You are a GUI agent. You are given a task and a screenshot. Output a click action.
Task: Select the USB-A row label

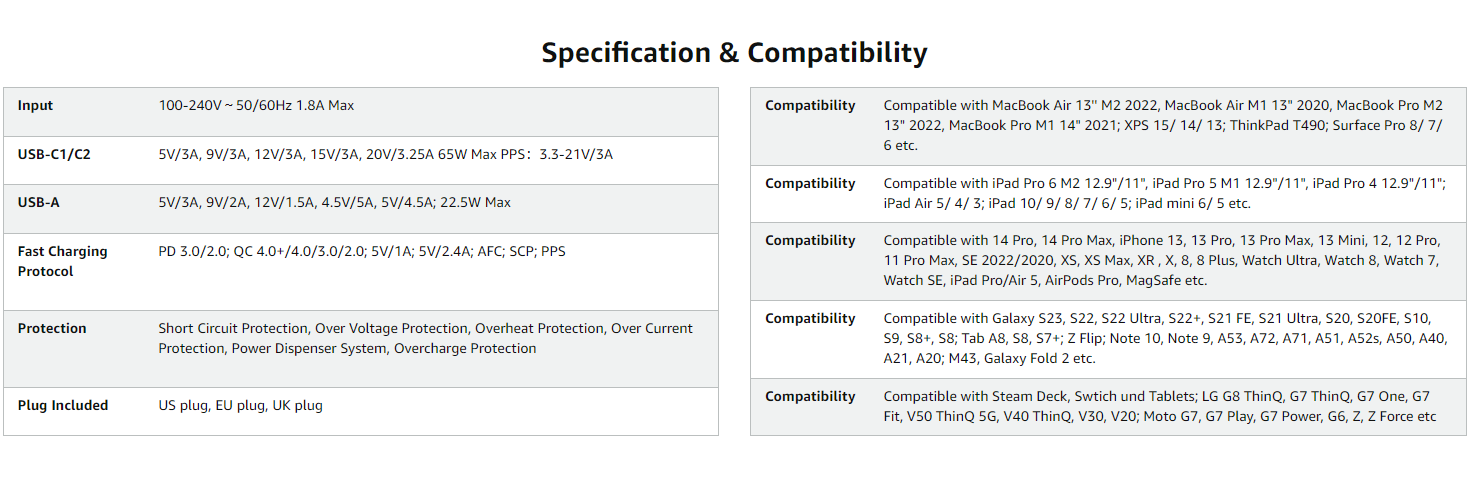(39, 203)
